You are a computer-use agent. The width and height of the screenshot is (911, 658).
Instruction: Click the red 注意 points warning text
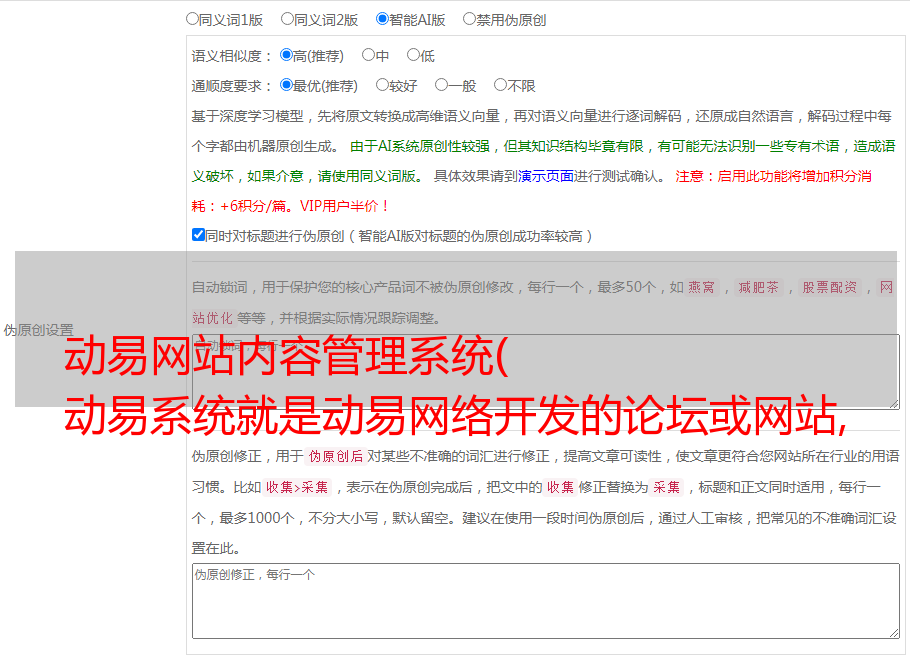click(532, 191)
